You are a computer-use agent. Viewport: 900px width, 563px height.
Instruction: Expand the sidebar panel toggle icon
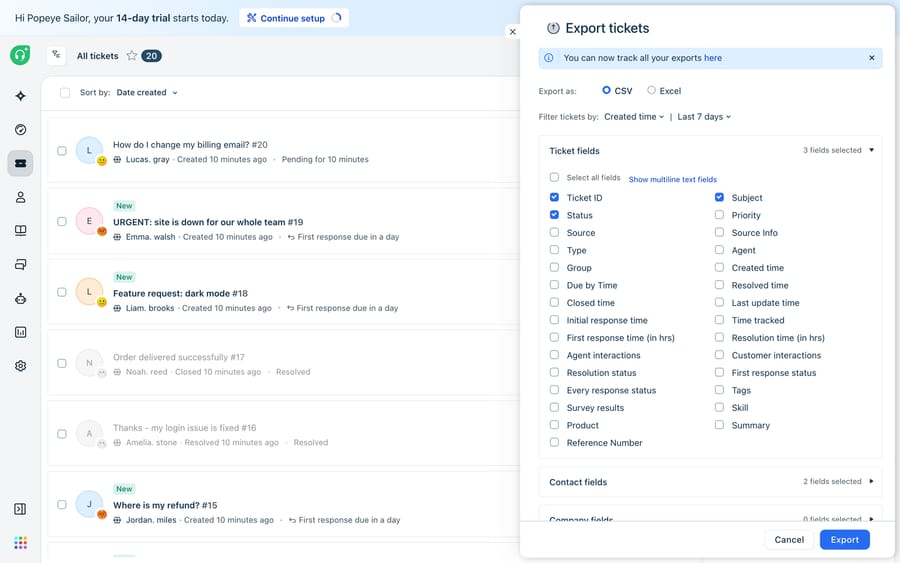point(20,509)
